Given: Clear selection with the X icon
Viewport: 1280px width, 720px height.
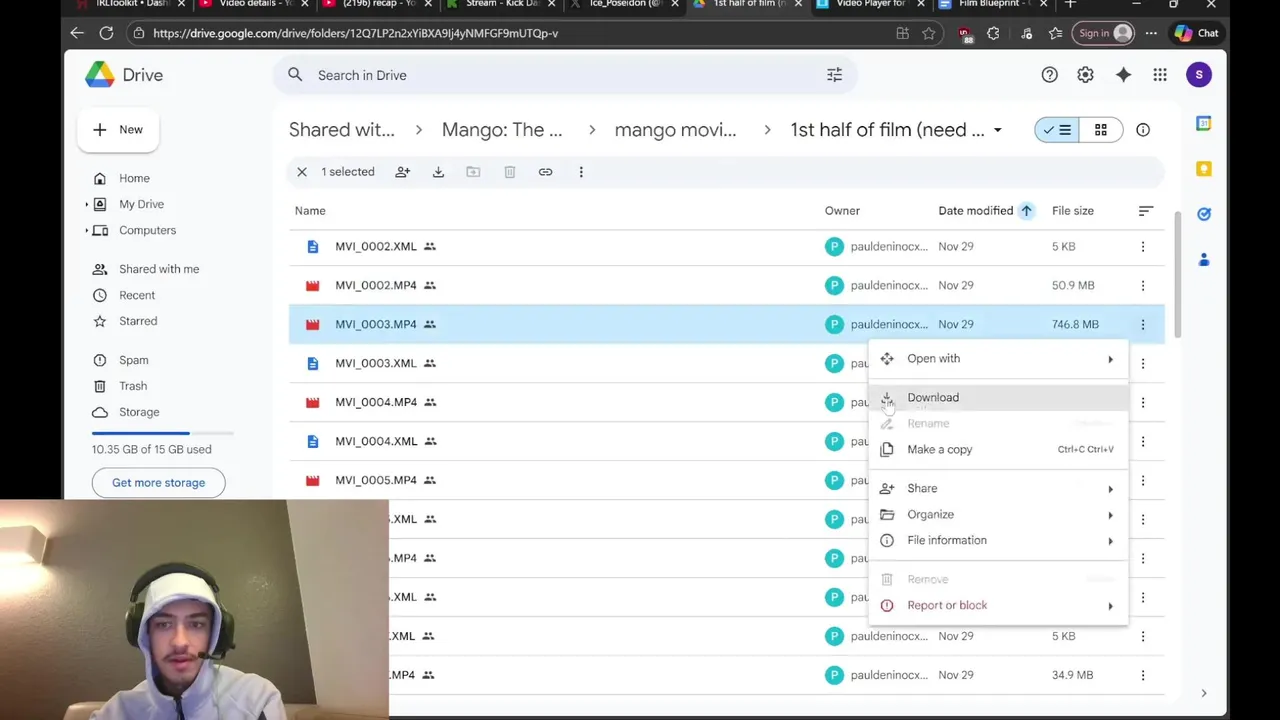Looking at the screenshot, I should (x=302, y=172).
